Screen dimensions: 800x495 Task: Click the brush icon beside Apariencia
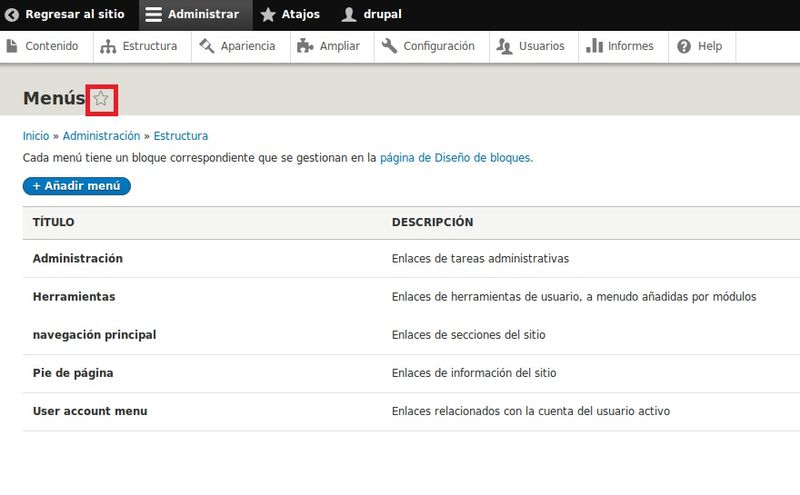(x=207, y=46)
